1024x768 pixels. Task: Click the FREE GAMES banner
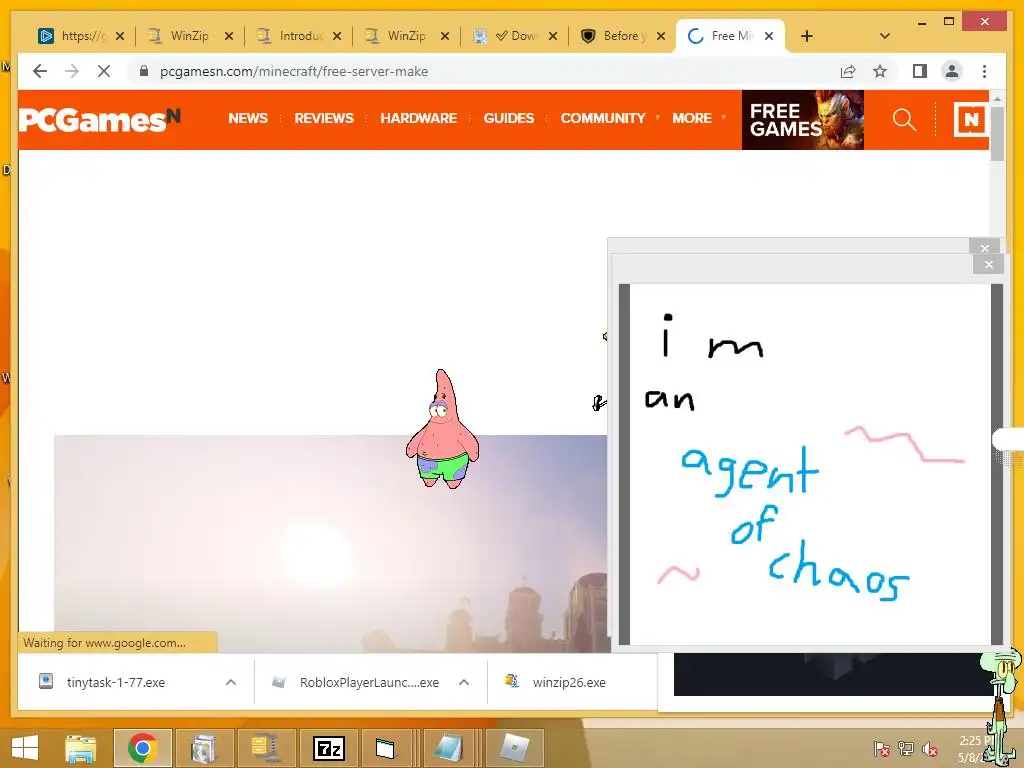803,120
